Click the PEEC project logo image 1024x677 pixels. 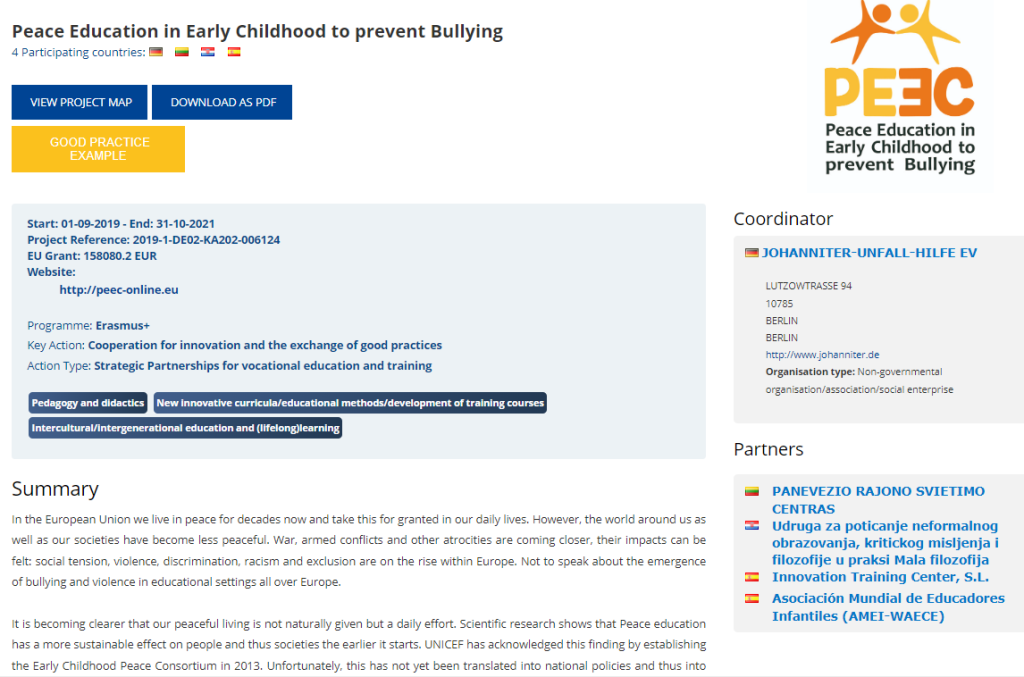pos(899,88)
